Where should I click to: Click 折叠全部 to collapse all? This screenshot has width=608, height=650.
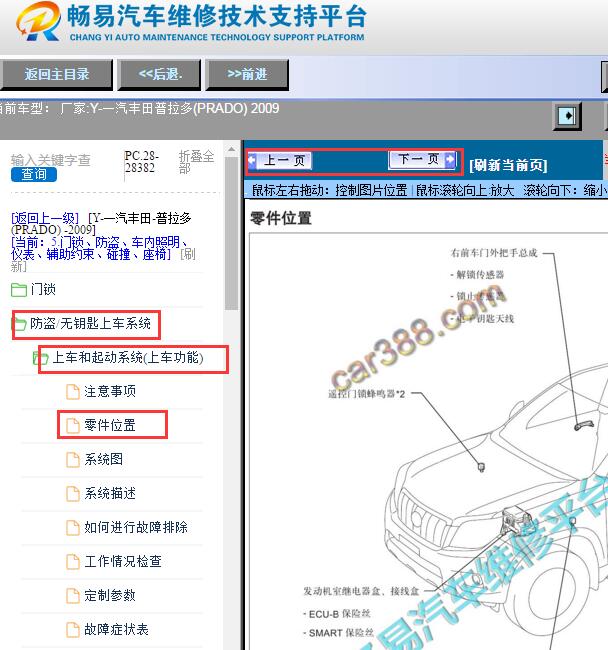pyautogui.click(x=196, y=162)
